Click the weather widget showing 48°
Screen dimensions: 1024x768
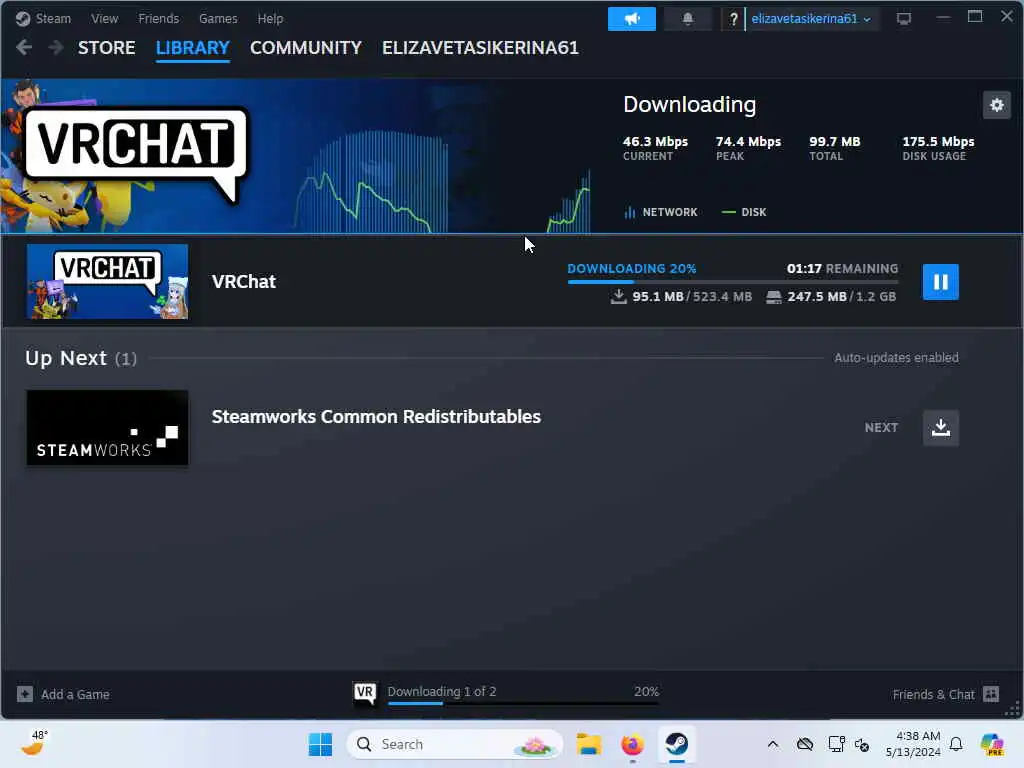tap(34, 743)
